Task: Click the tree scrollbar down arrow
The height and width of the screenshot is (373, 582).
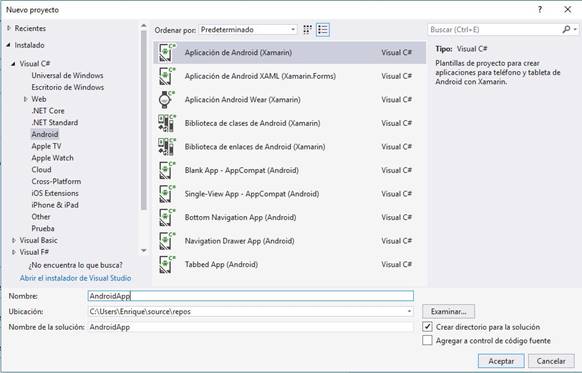Action: (x=144, y=251)
